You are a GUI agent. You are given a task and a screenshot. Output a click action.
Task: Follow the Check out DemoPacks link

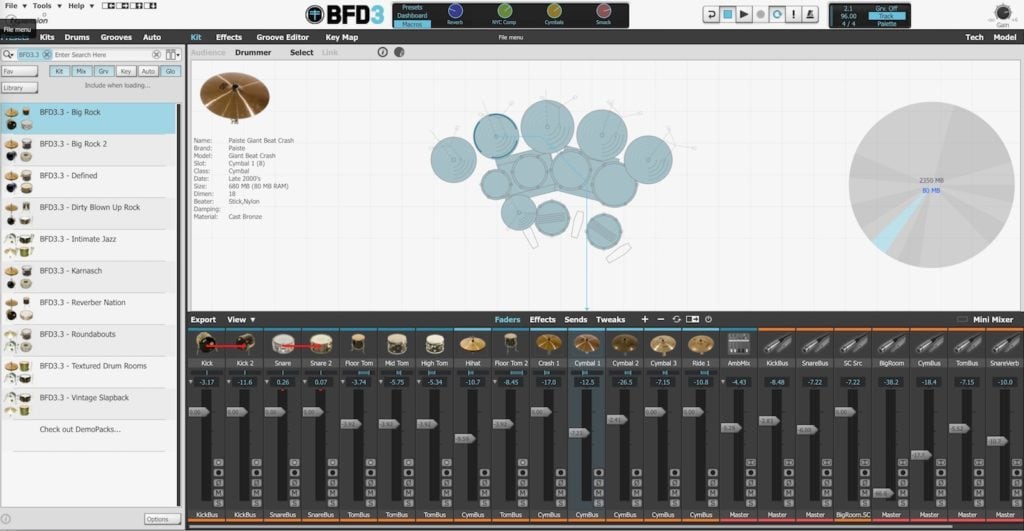pyautogui.click(x=80, y=429)
